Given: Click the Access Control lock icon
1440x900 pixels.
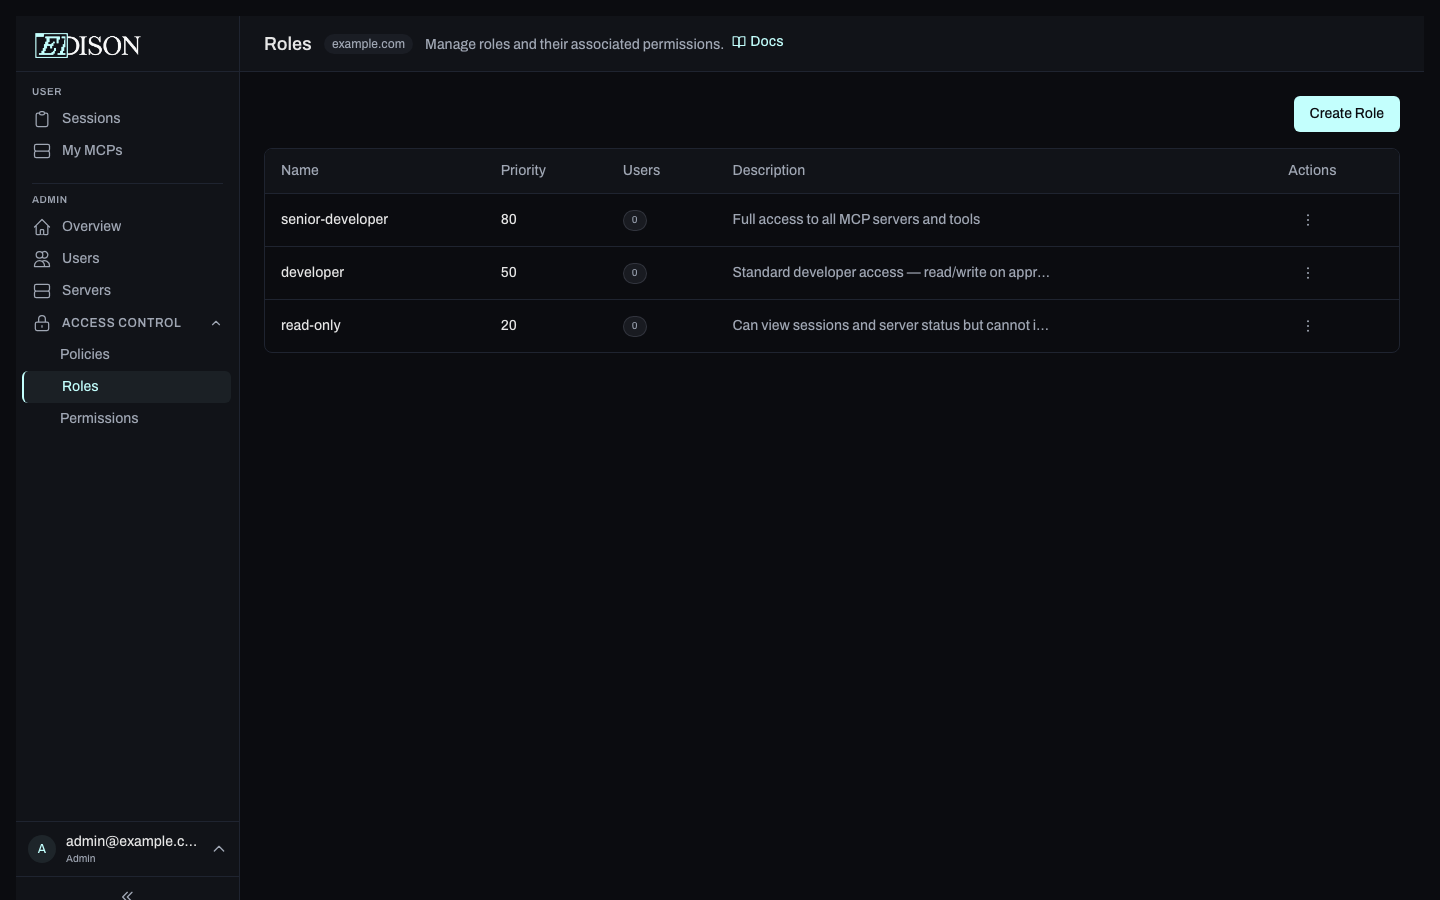Looking at the screenshot, I should pos(41,323).
